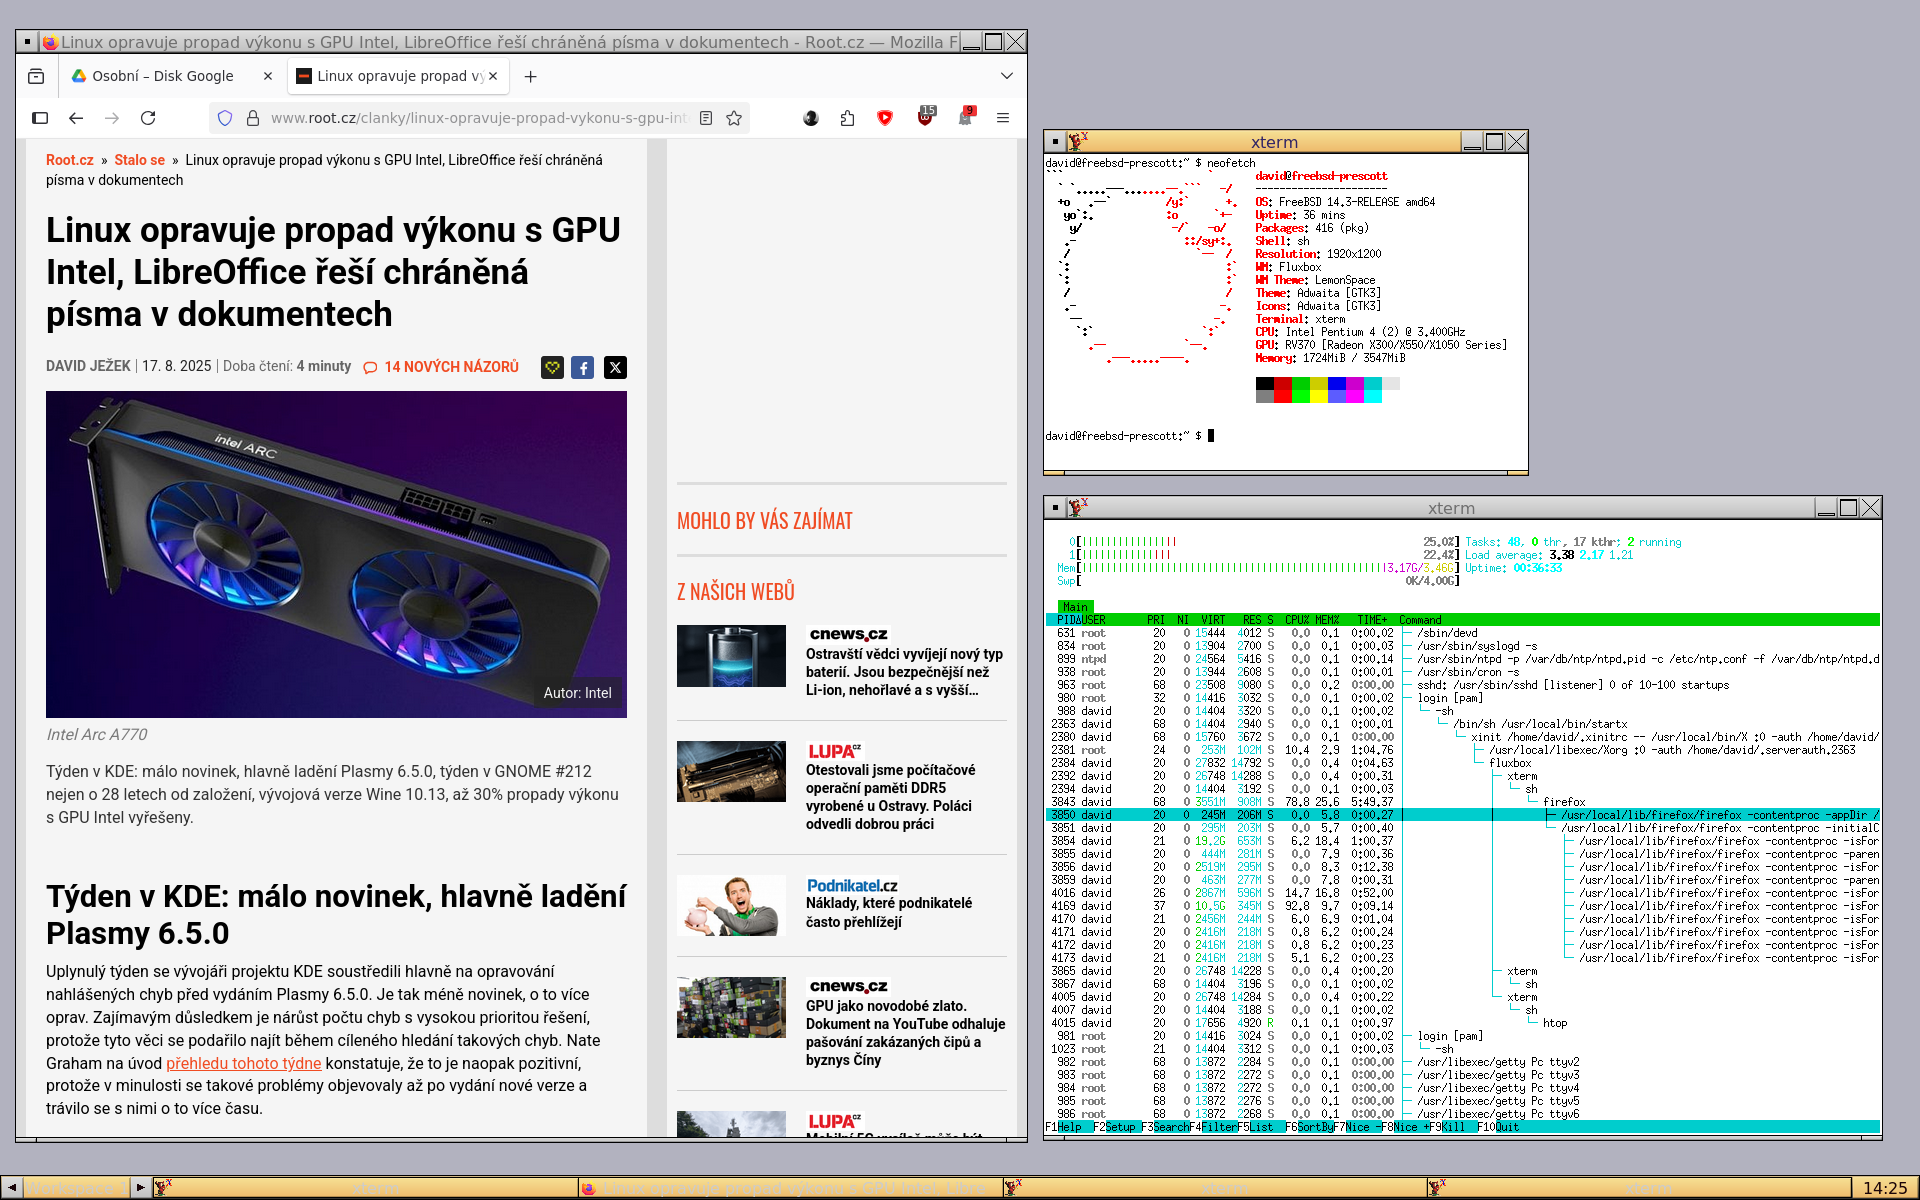Switch workspace with the right arrow
The width and height of the screenshot is (1920, 1200).
(140, 1188)
